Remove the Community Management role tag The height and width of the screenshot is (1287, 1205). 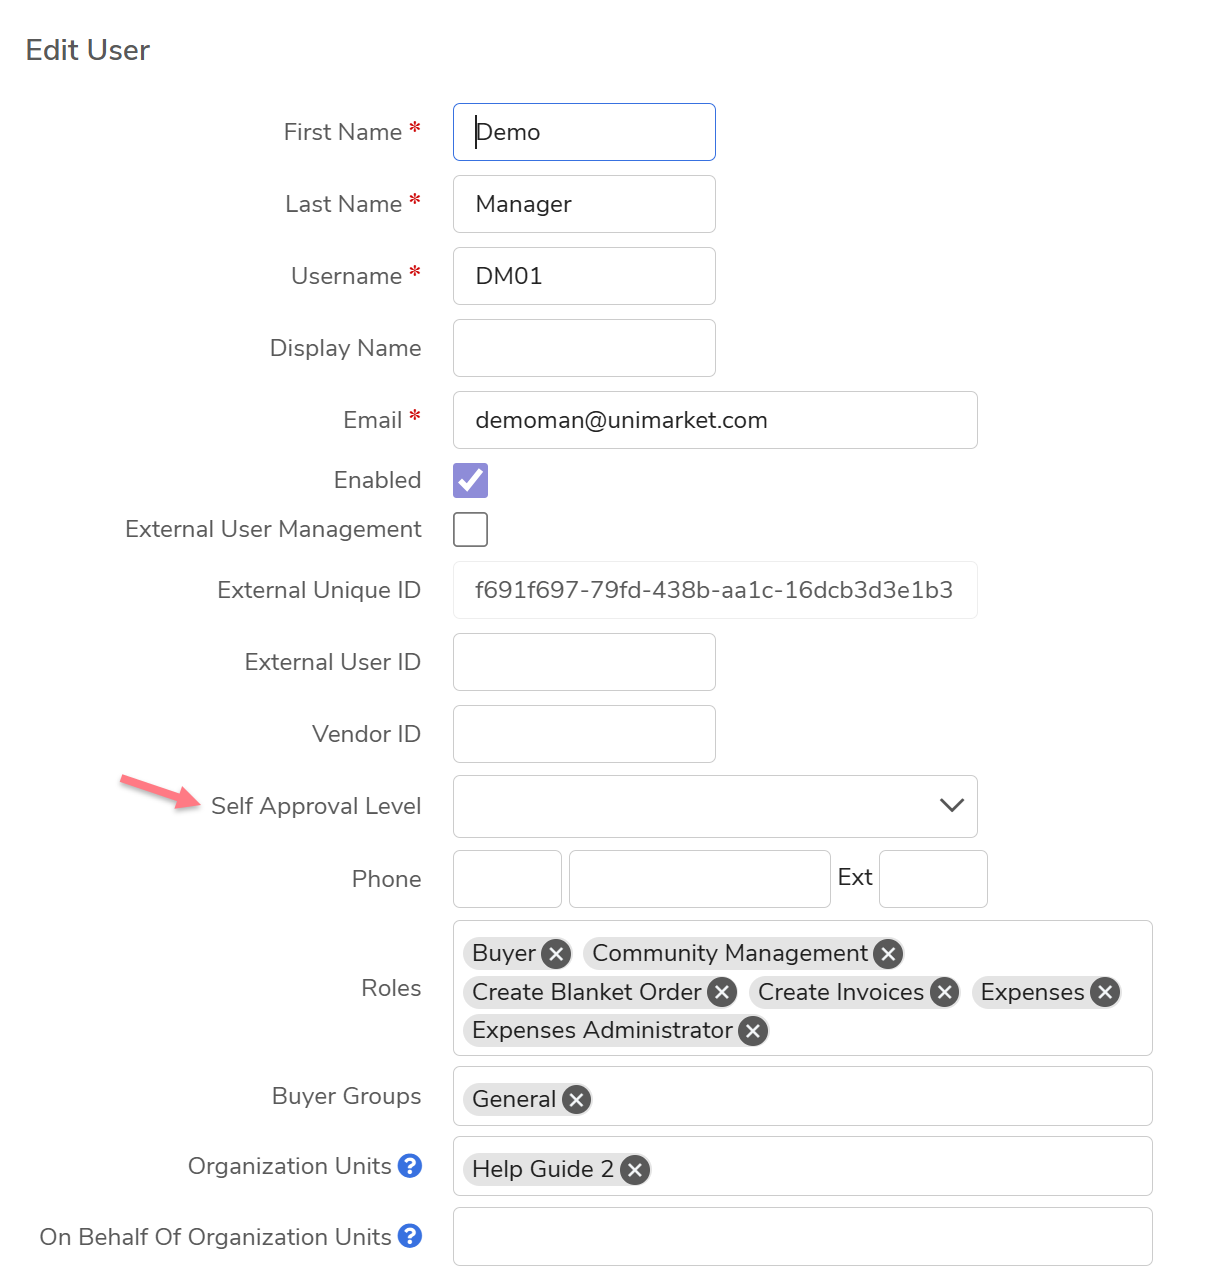(888, 954)
